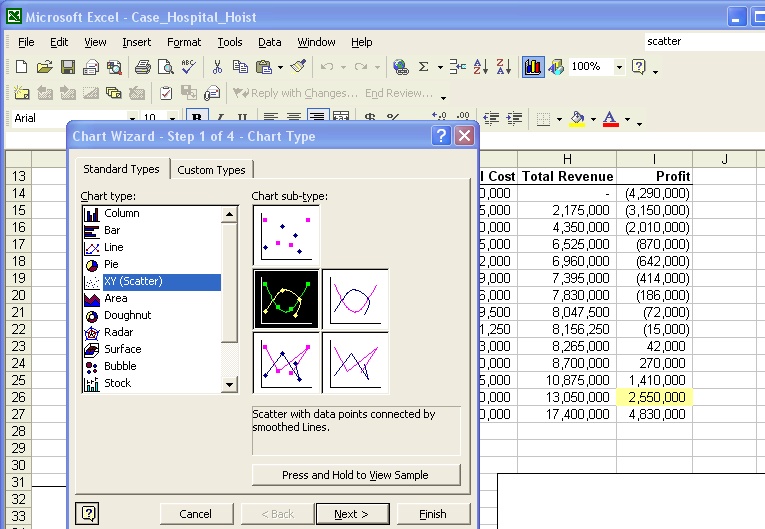Click the Print icon in toolbar
Viewport: 765px width, 529px height.
coord(142,67)
